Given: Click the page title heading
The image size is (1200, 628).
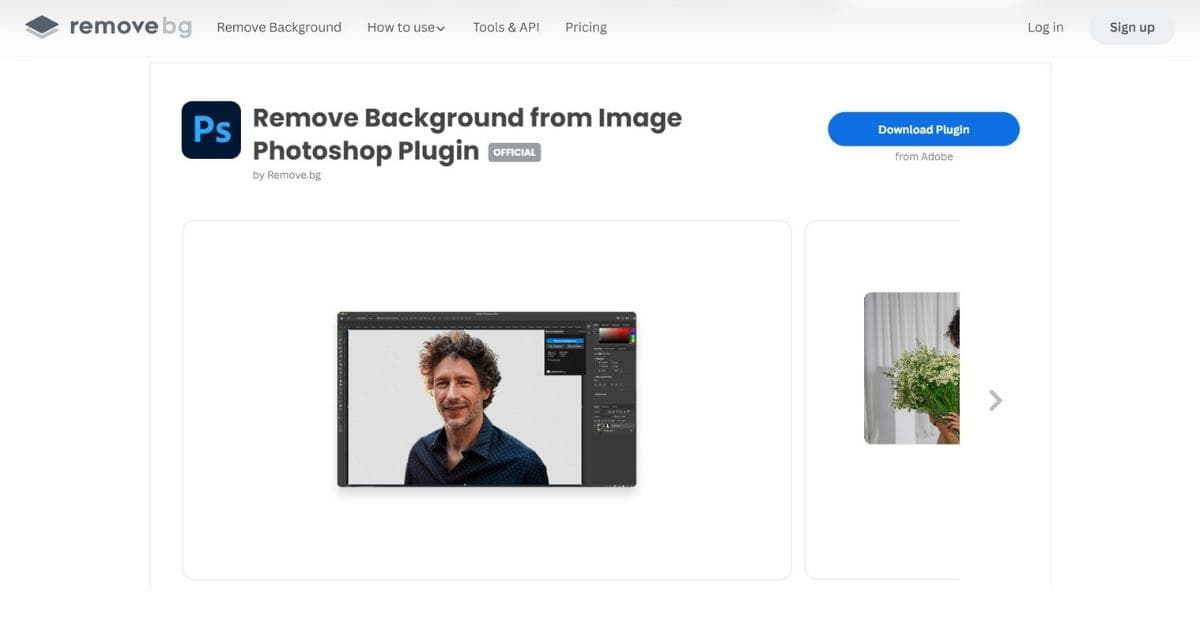Looking at the screenshot, I should pyautogui.click(x=467, y=134).
